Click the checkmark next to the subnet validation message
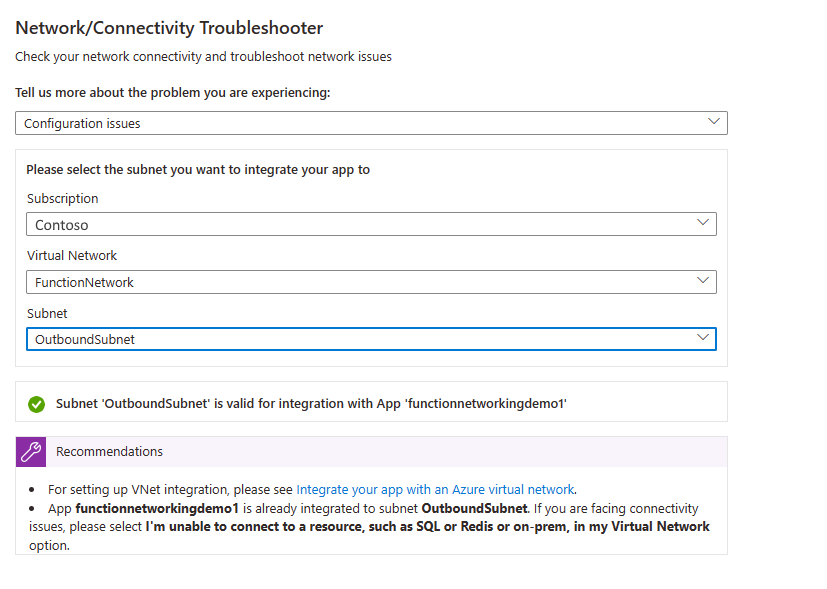Screen dimensions: 827x589 tap(37, 404)
